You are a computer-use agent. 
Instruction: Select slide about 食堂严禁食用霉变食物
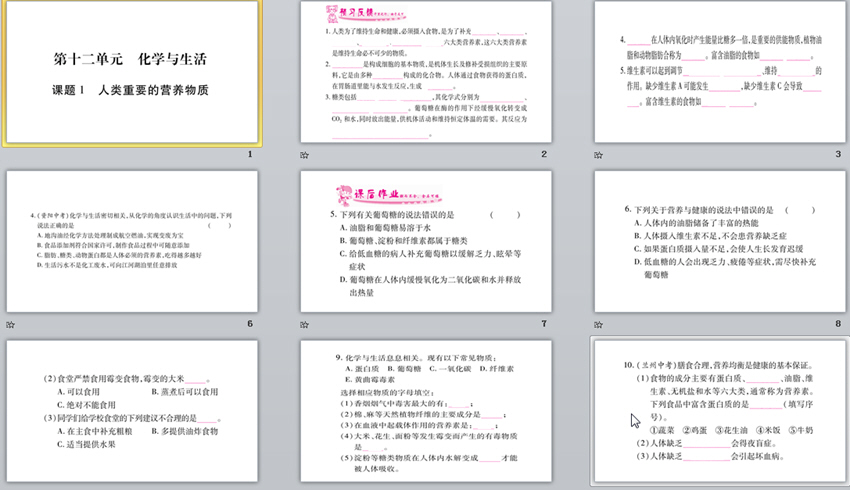[129, 412]
